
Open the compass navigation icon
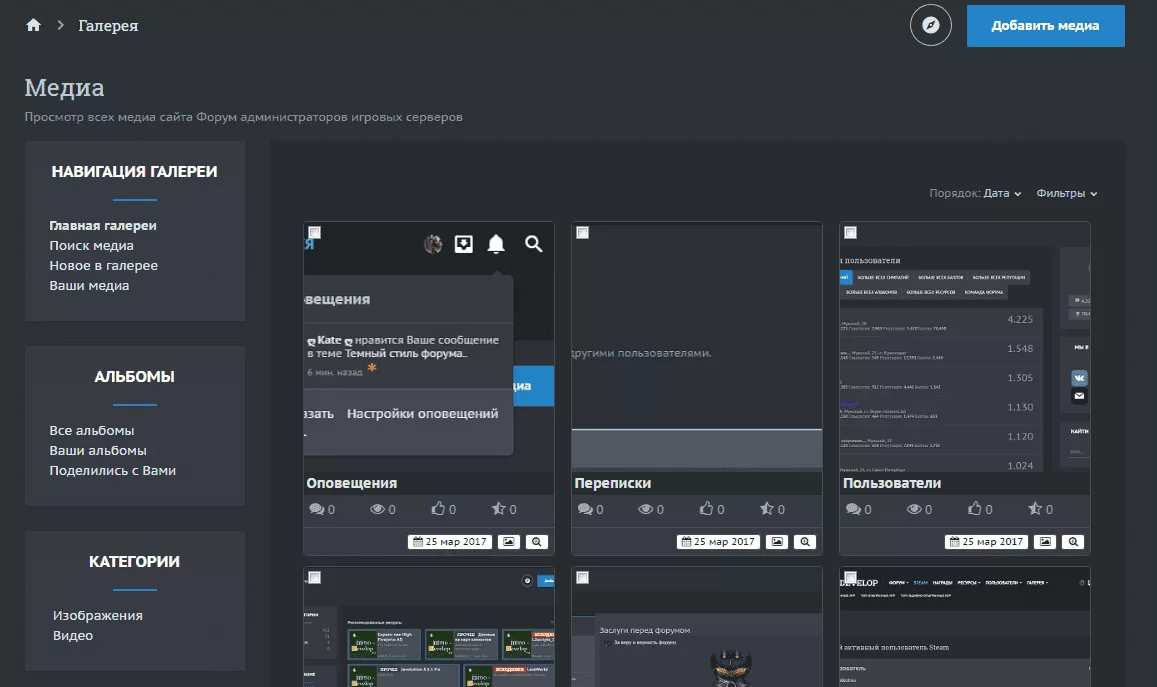click(x=930, y=25)
